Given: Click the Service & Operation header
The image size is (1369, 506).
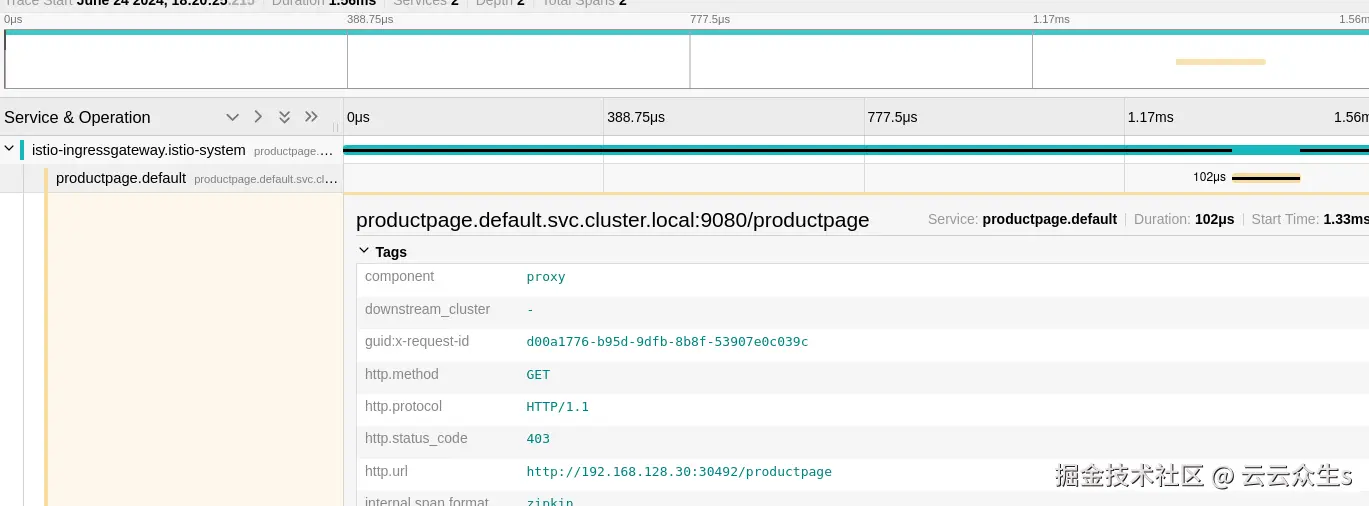Looking at the screenshot, I should (x=77, y=117).
